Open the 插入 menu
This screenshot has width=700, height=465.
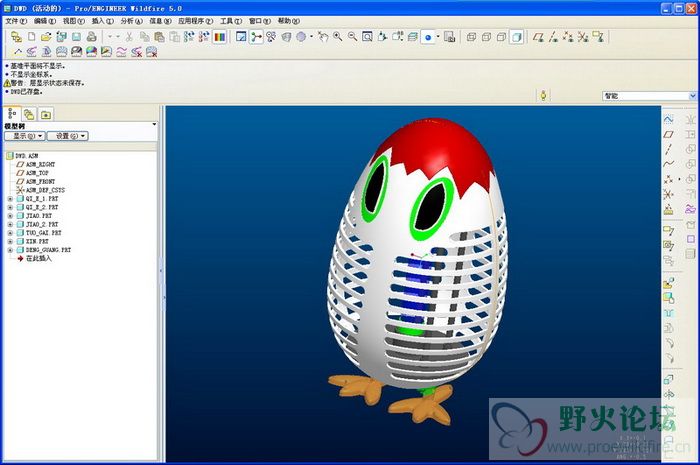tap(102, 21)
